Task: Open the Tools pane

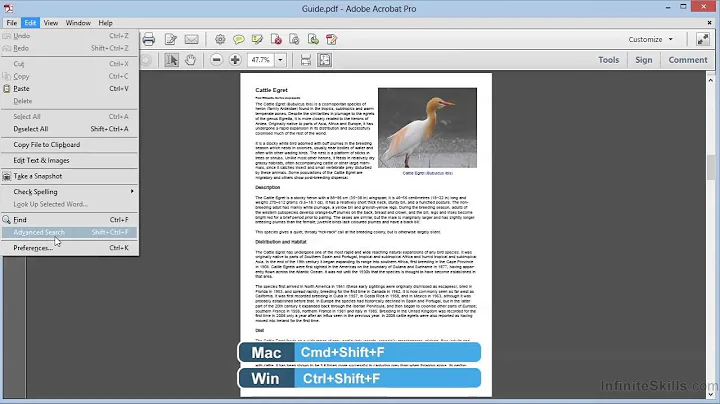Action: click(x=608, y=60)
